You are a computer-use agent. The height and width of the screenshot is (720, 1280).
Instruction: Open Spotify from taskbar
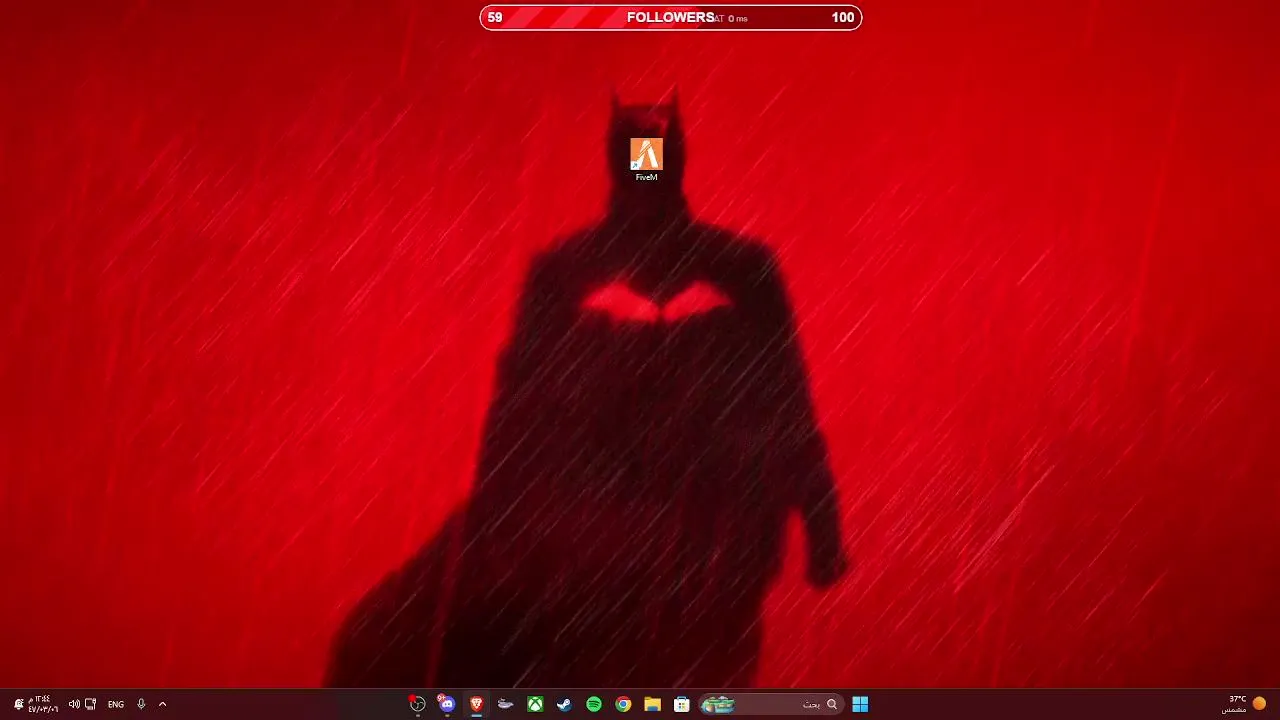point(594,704)
